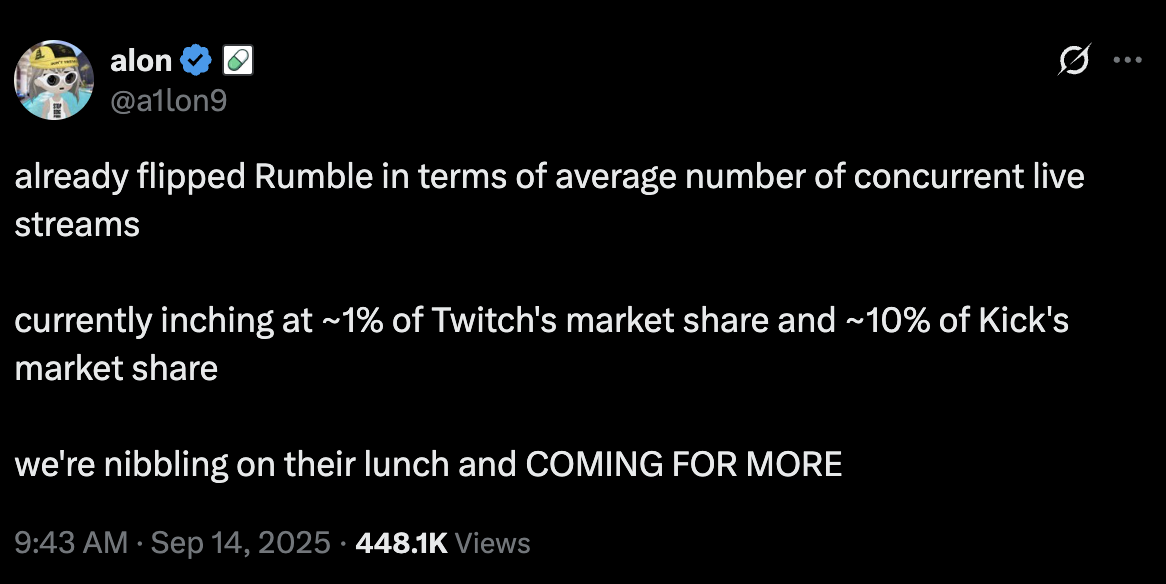Click the word Rumble in the post
Image resolution: width=1166 pixels, height=584 pixels.
(314, 176)
